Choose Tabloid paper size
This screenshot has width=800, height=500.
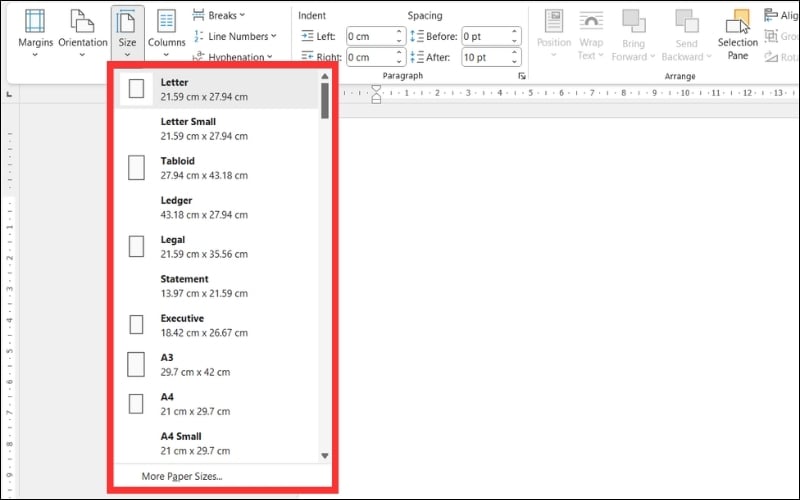(x=218, y=168)
